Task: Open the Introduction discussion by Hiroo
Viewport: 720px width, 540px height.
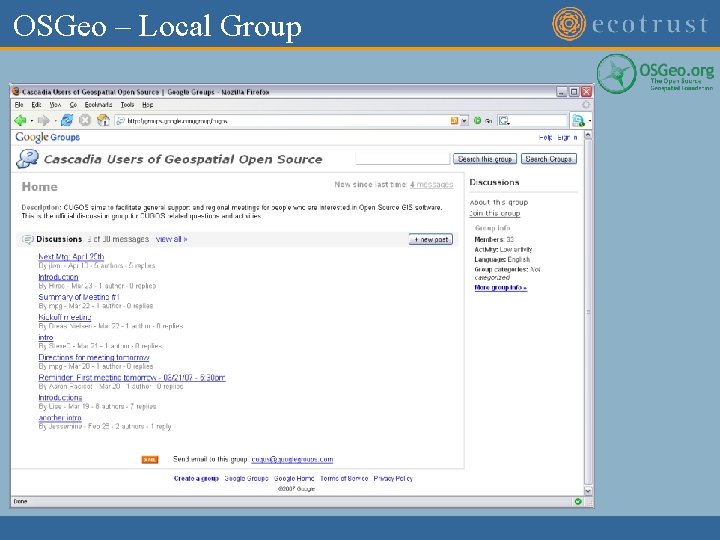Action: pyautogui.click(x=58, y=277)
